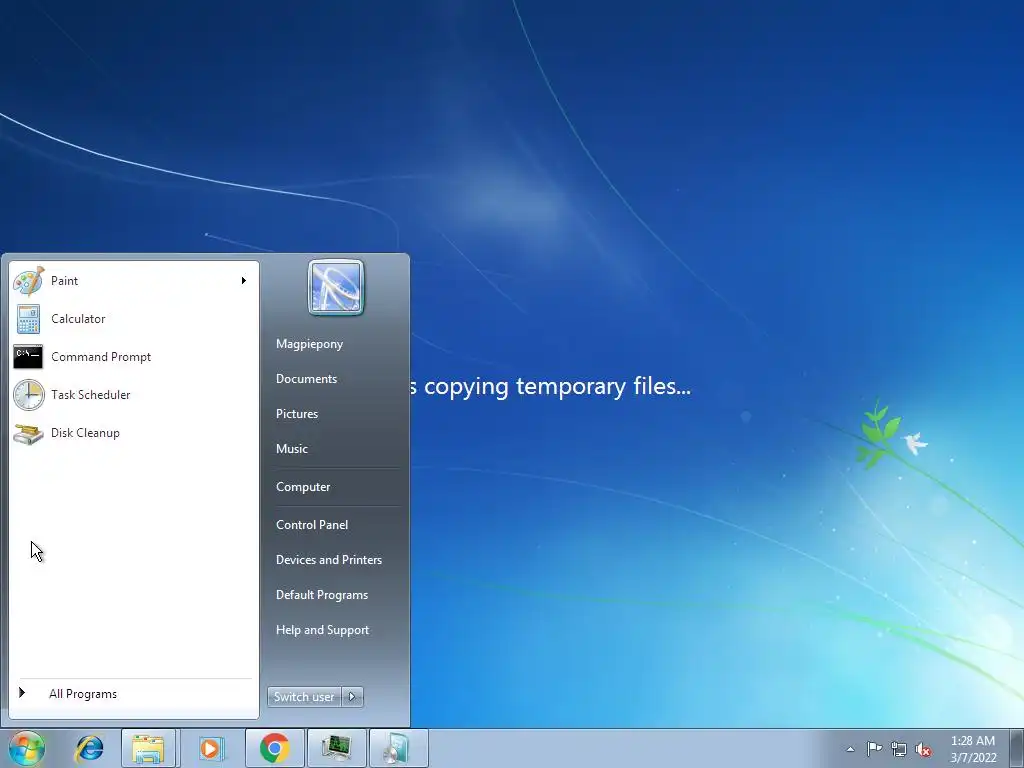This screenshot has width=1024, height=768.
Task: Launch the Calculator icon
Action: tap(28, 319)
